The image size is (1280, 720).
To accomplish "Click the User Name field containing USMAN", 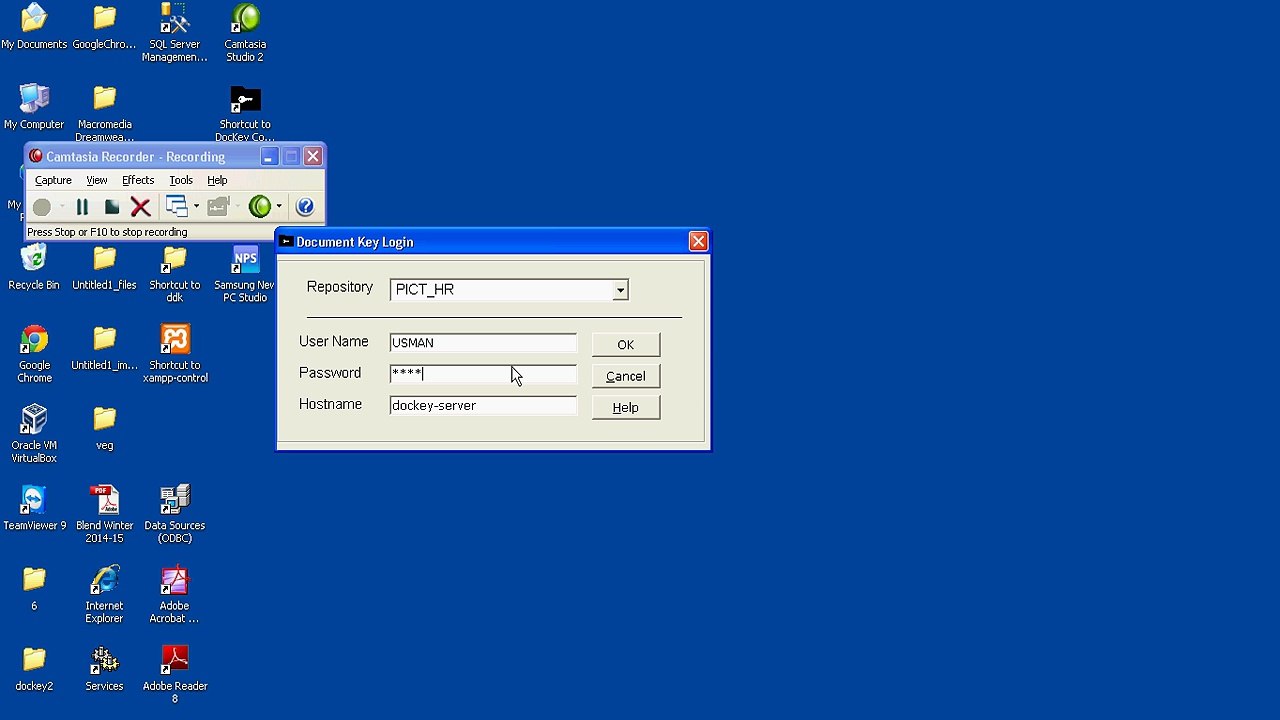I will (x=483, y=343).
